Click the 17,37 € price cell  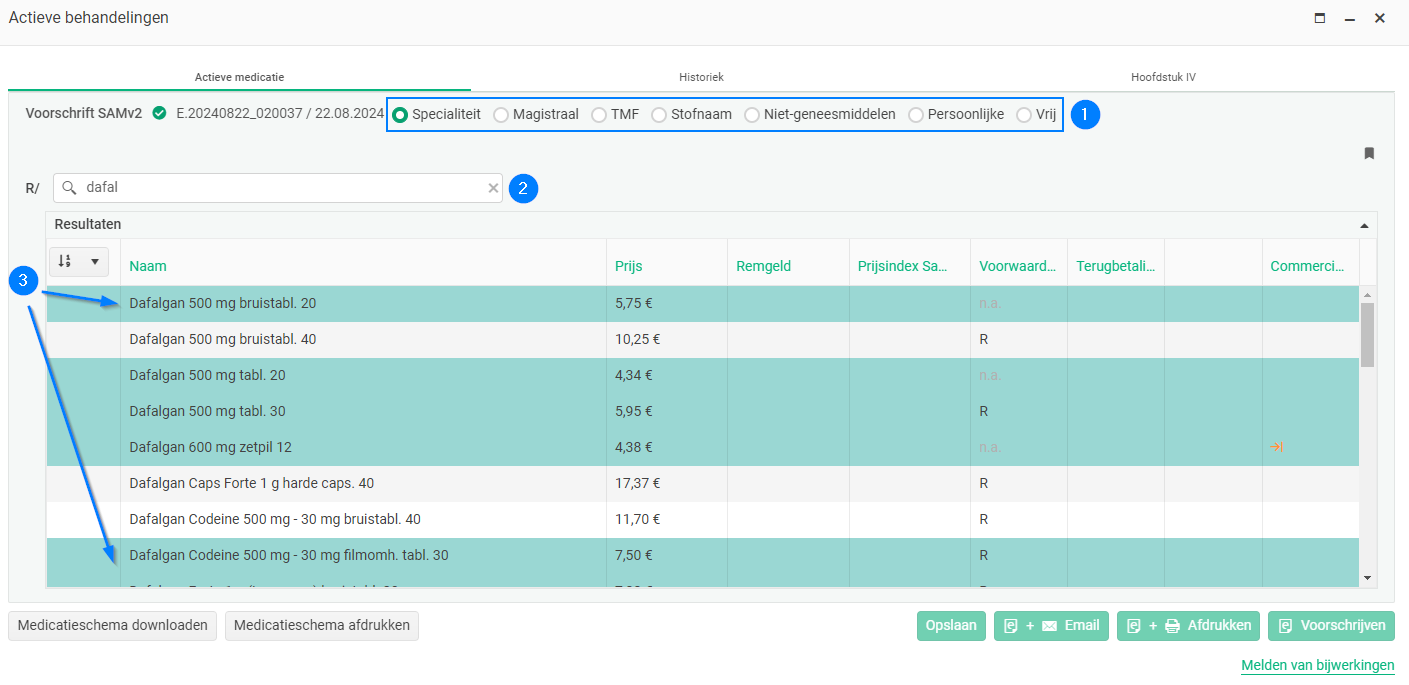[x=666, y=483]
